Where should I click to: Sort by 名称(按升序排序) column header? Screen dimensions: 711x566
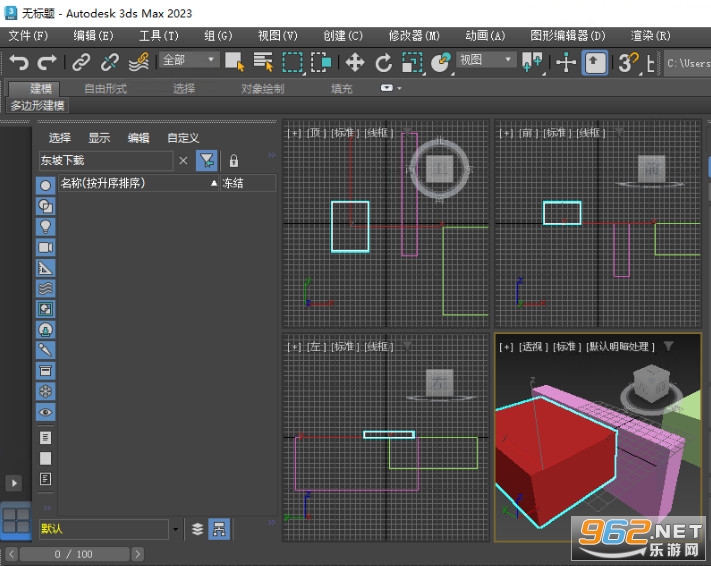(139, 183)
